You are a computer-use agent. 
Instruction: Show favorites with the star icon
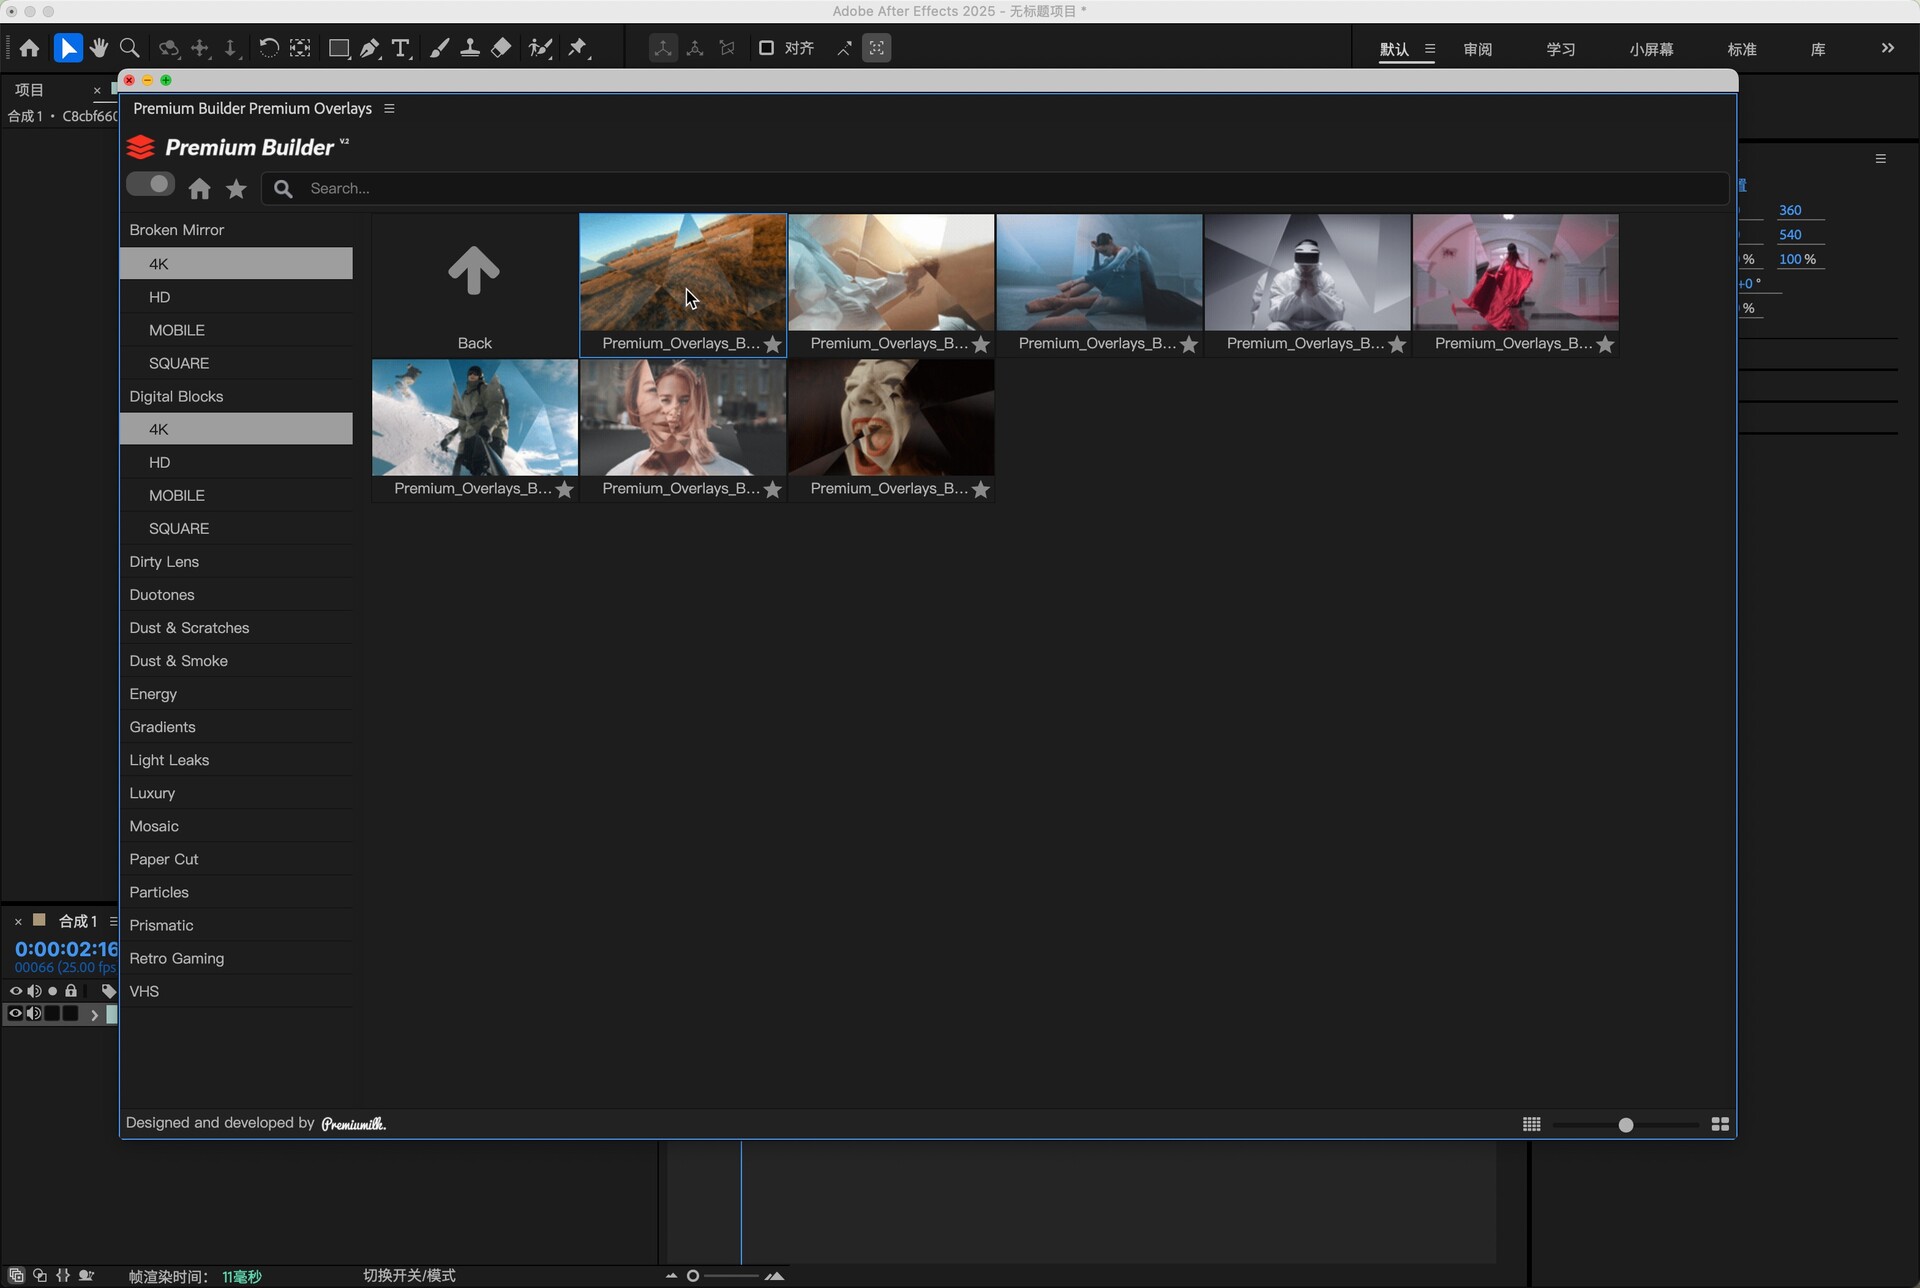pyautogui.click(x=236, y=188)
